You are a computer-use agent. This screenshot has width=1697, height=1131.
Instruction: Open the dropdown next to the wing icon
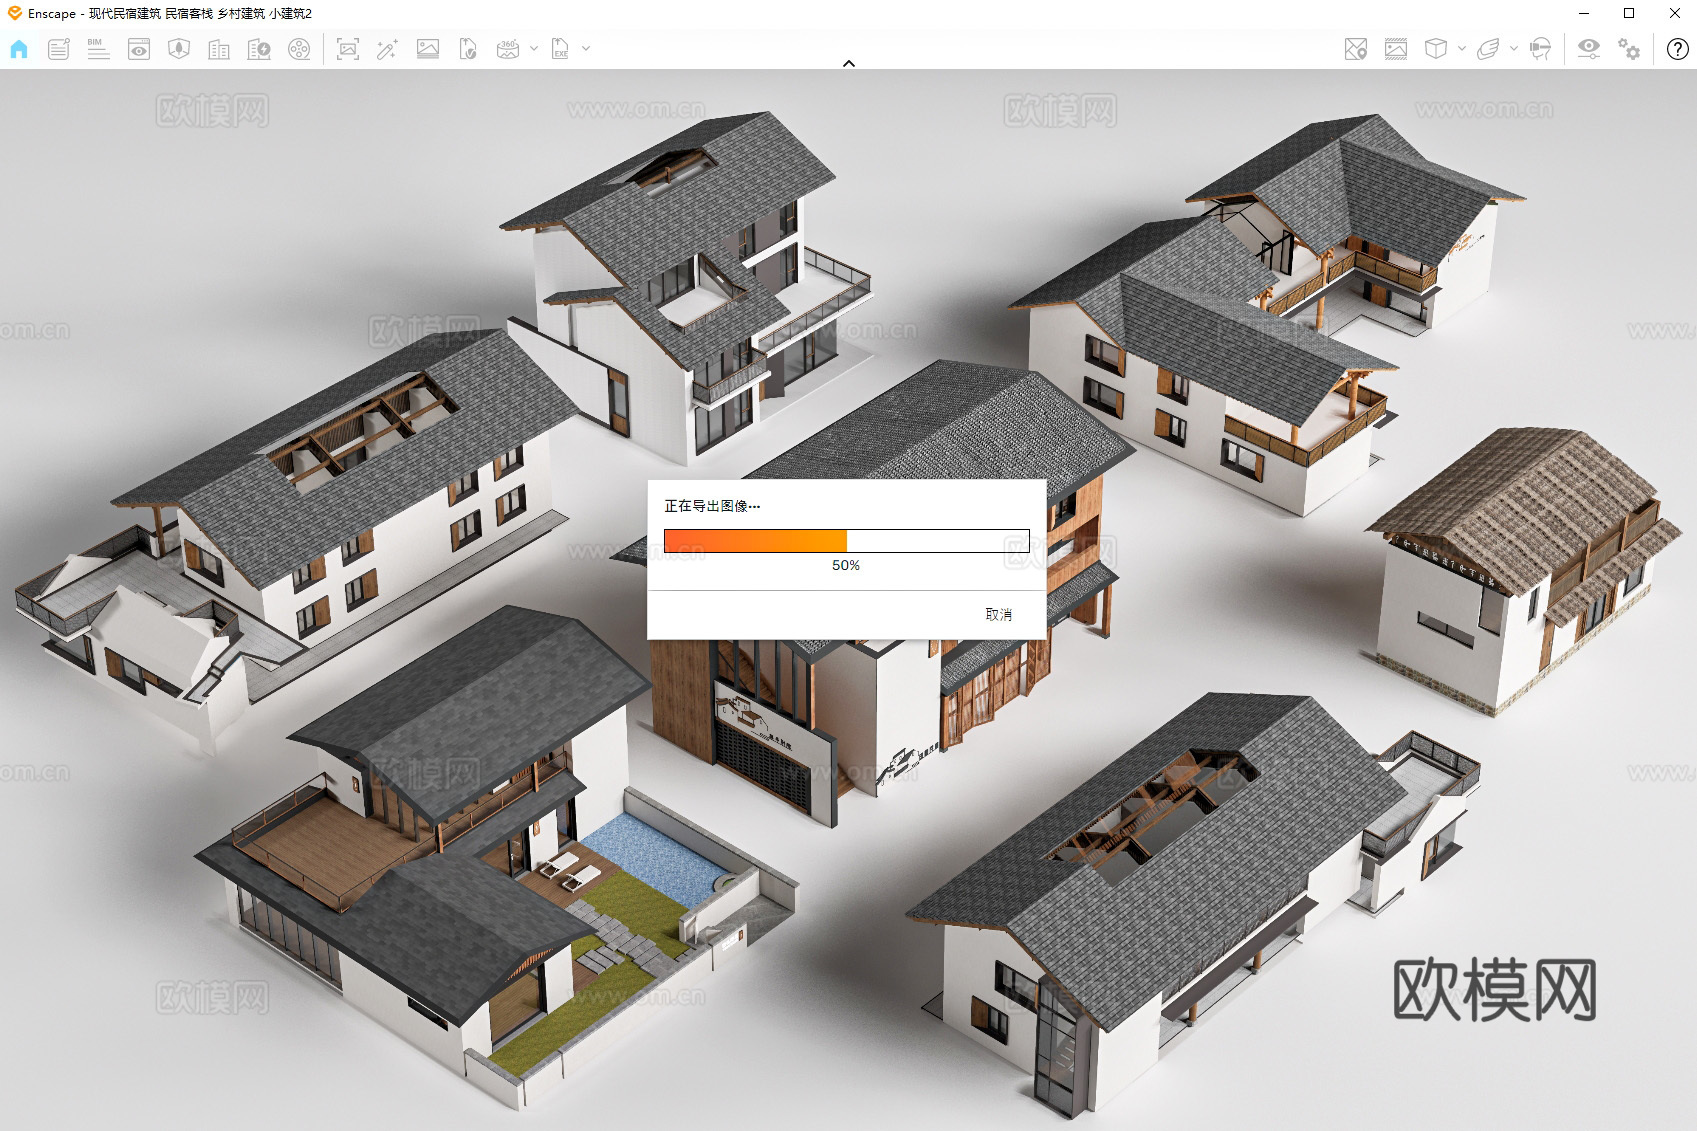coord(1514,48)
